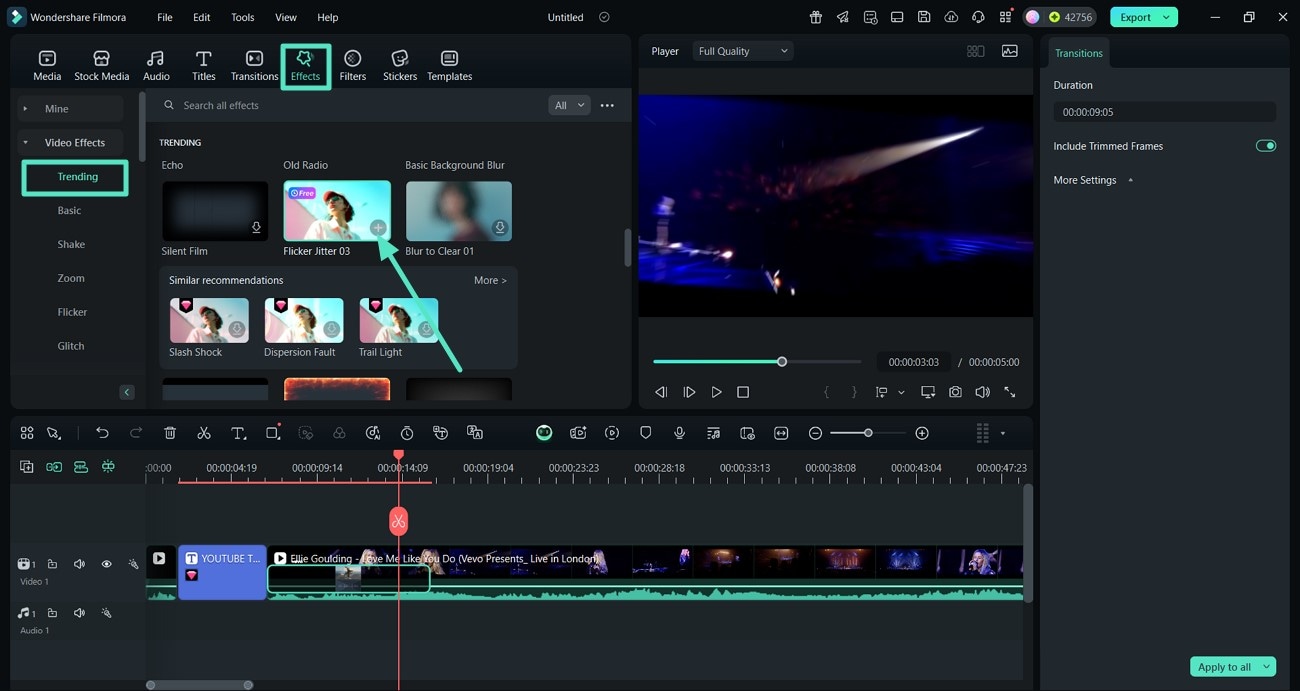Switch to the Audio tab
This screenshot has height=691, width=1300.
(x=156, y=66)
